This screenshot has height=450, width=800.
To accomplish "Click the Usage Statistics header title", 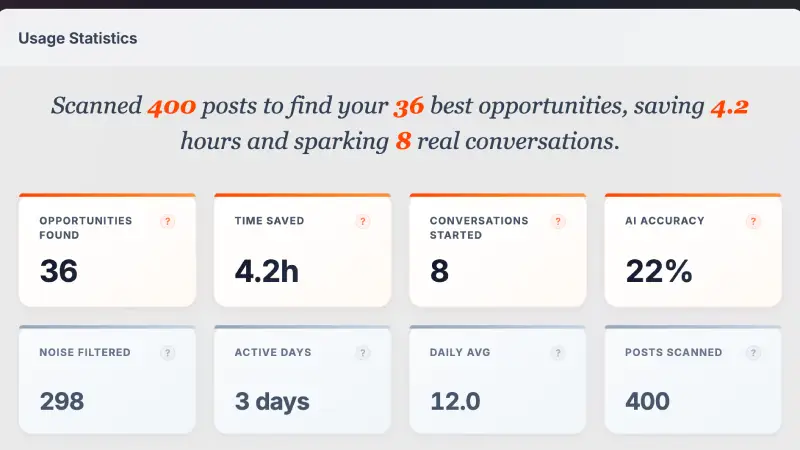I will pos(78,39).
